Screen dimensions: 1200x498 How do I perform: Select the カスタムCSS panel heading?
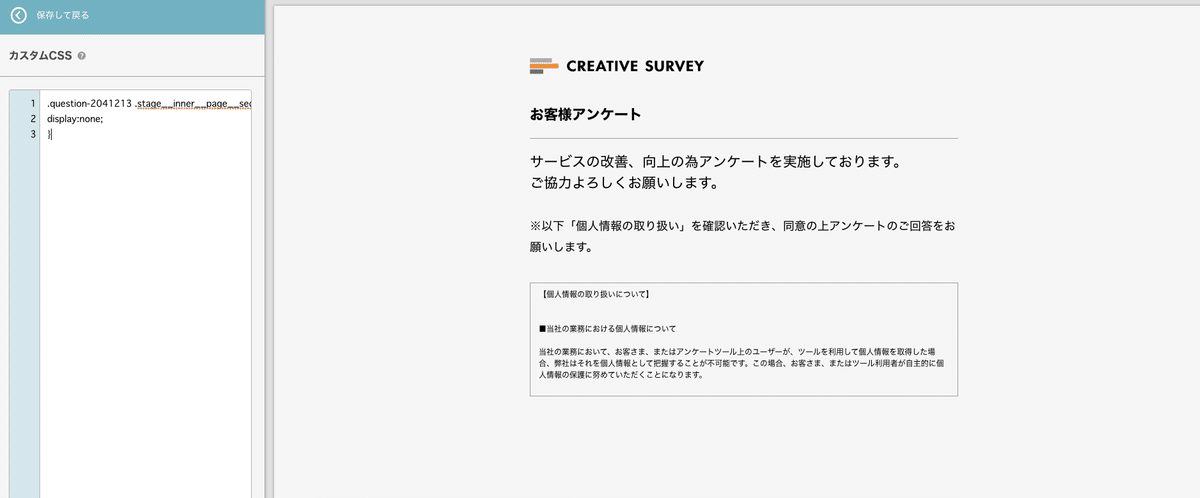tap(40, 56)
